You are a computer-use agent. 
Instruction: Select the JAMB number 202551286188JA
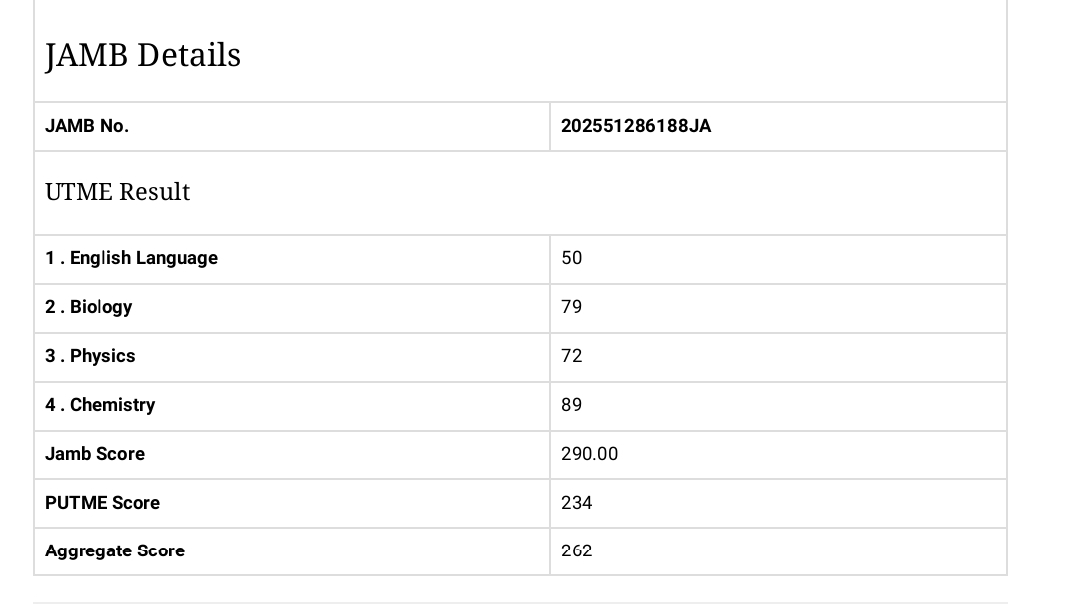click(x=636, y=126)
